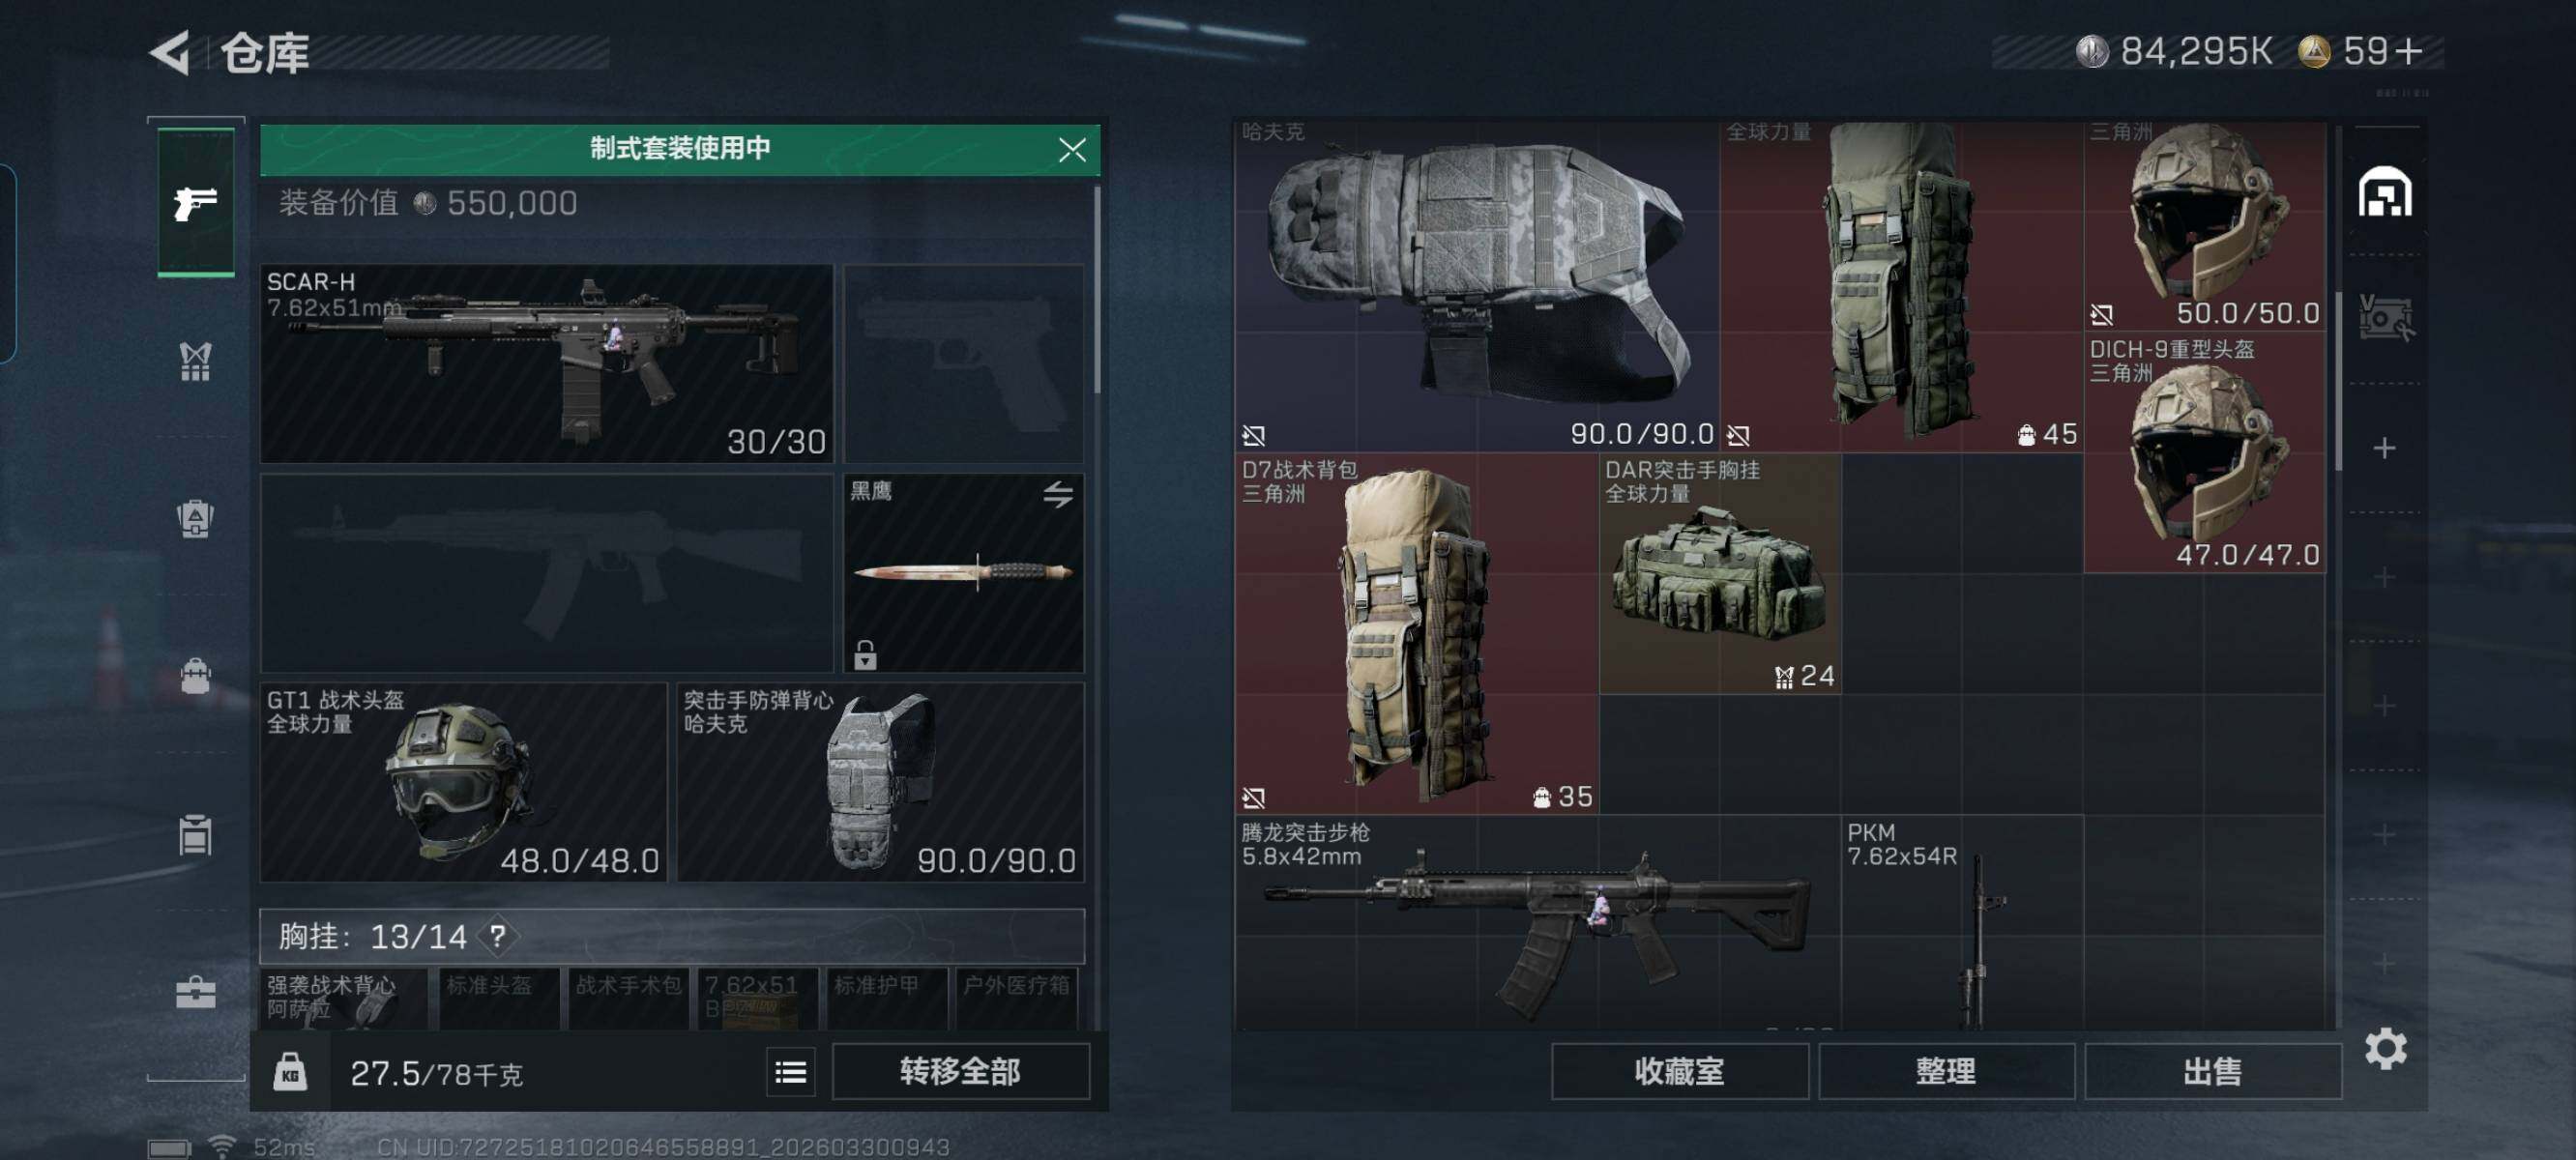Go back using the arrow beside 仓库
The width and height of the screenshot is (2576, 1160).
click(x=171, y=52)
